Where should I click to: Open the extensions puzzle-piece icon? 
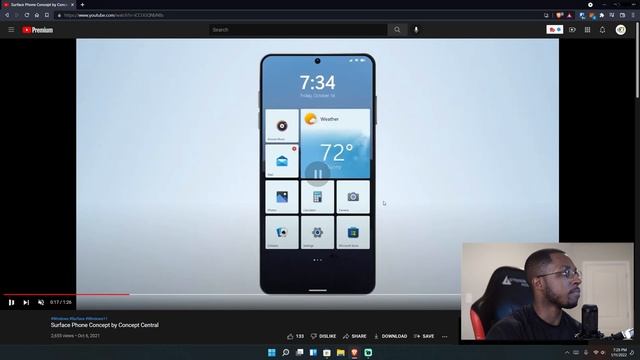pos(602,15)
